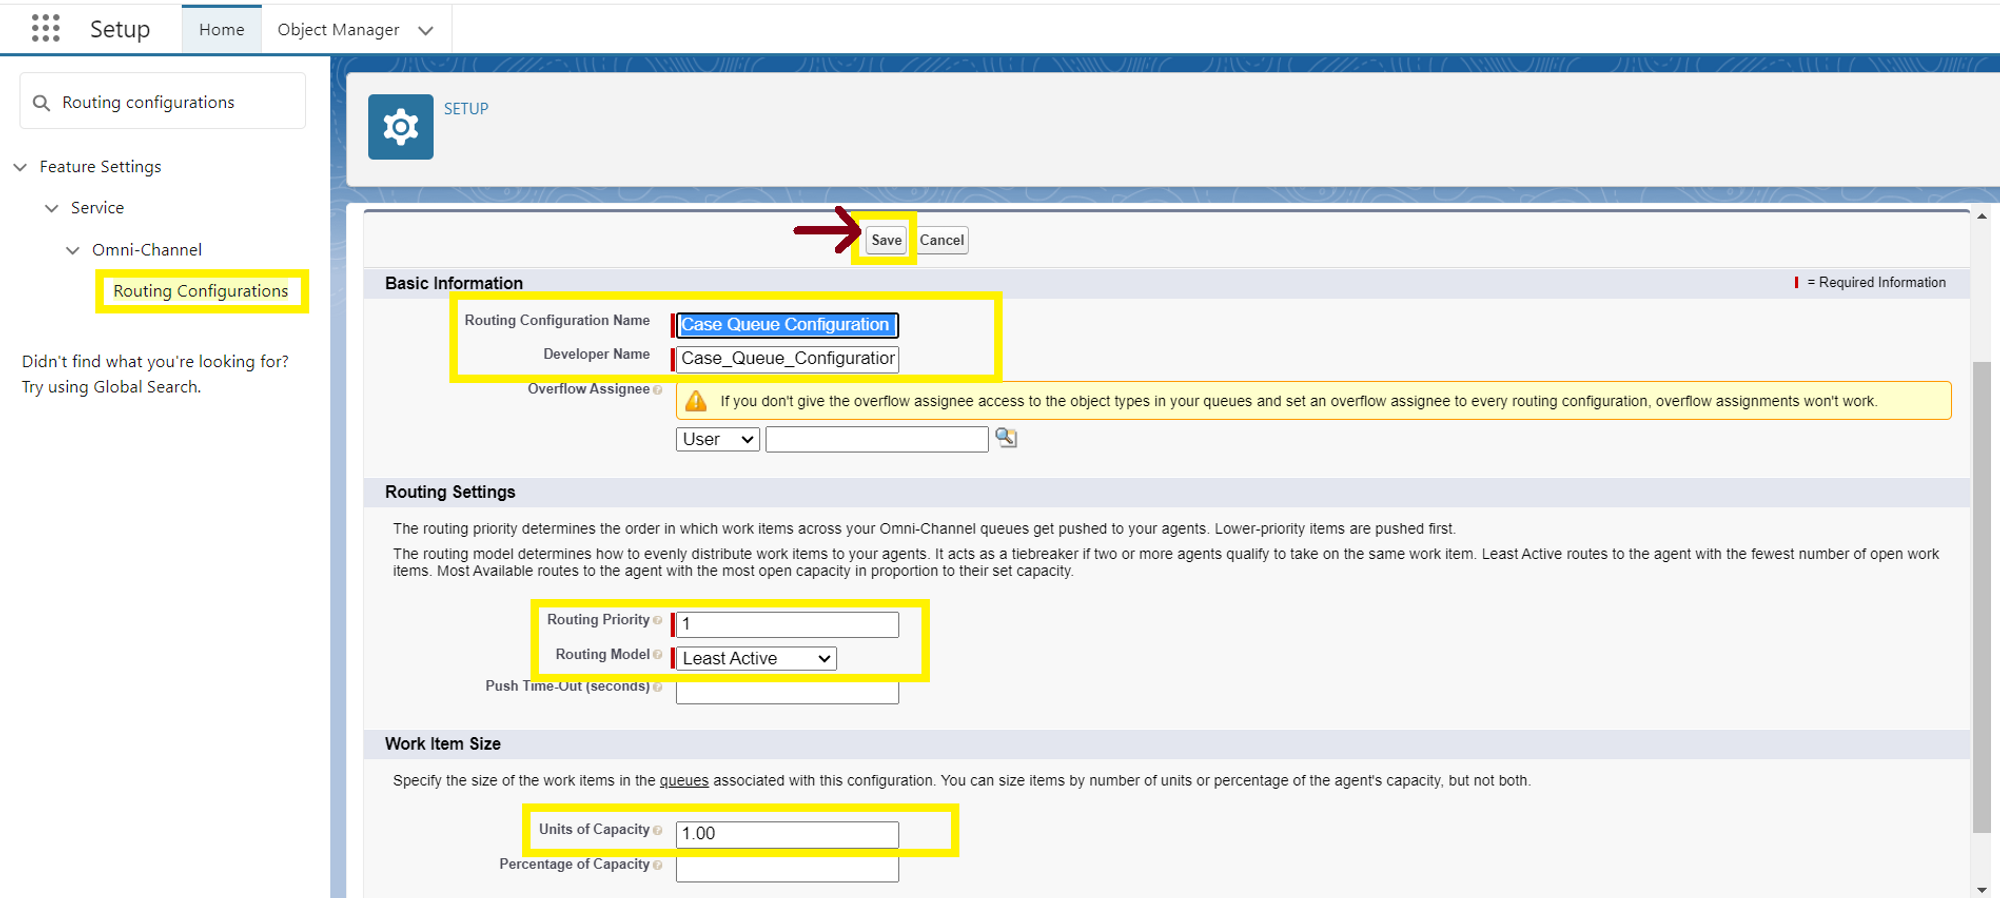
Task: Click help icon next to Routing Priority
Action: (657, 621)
